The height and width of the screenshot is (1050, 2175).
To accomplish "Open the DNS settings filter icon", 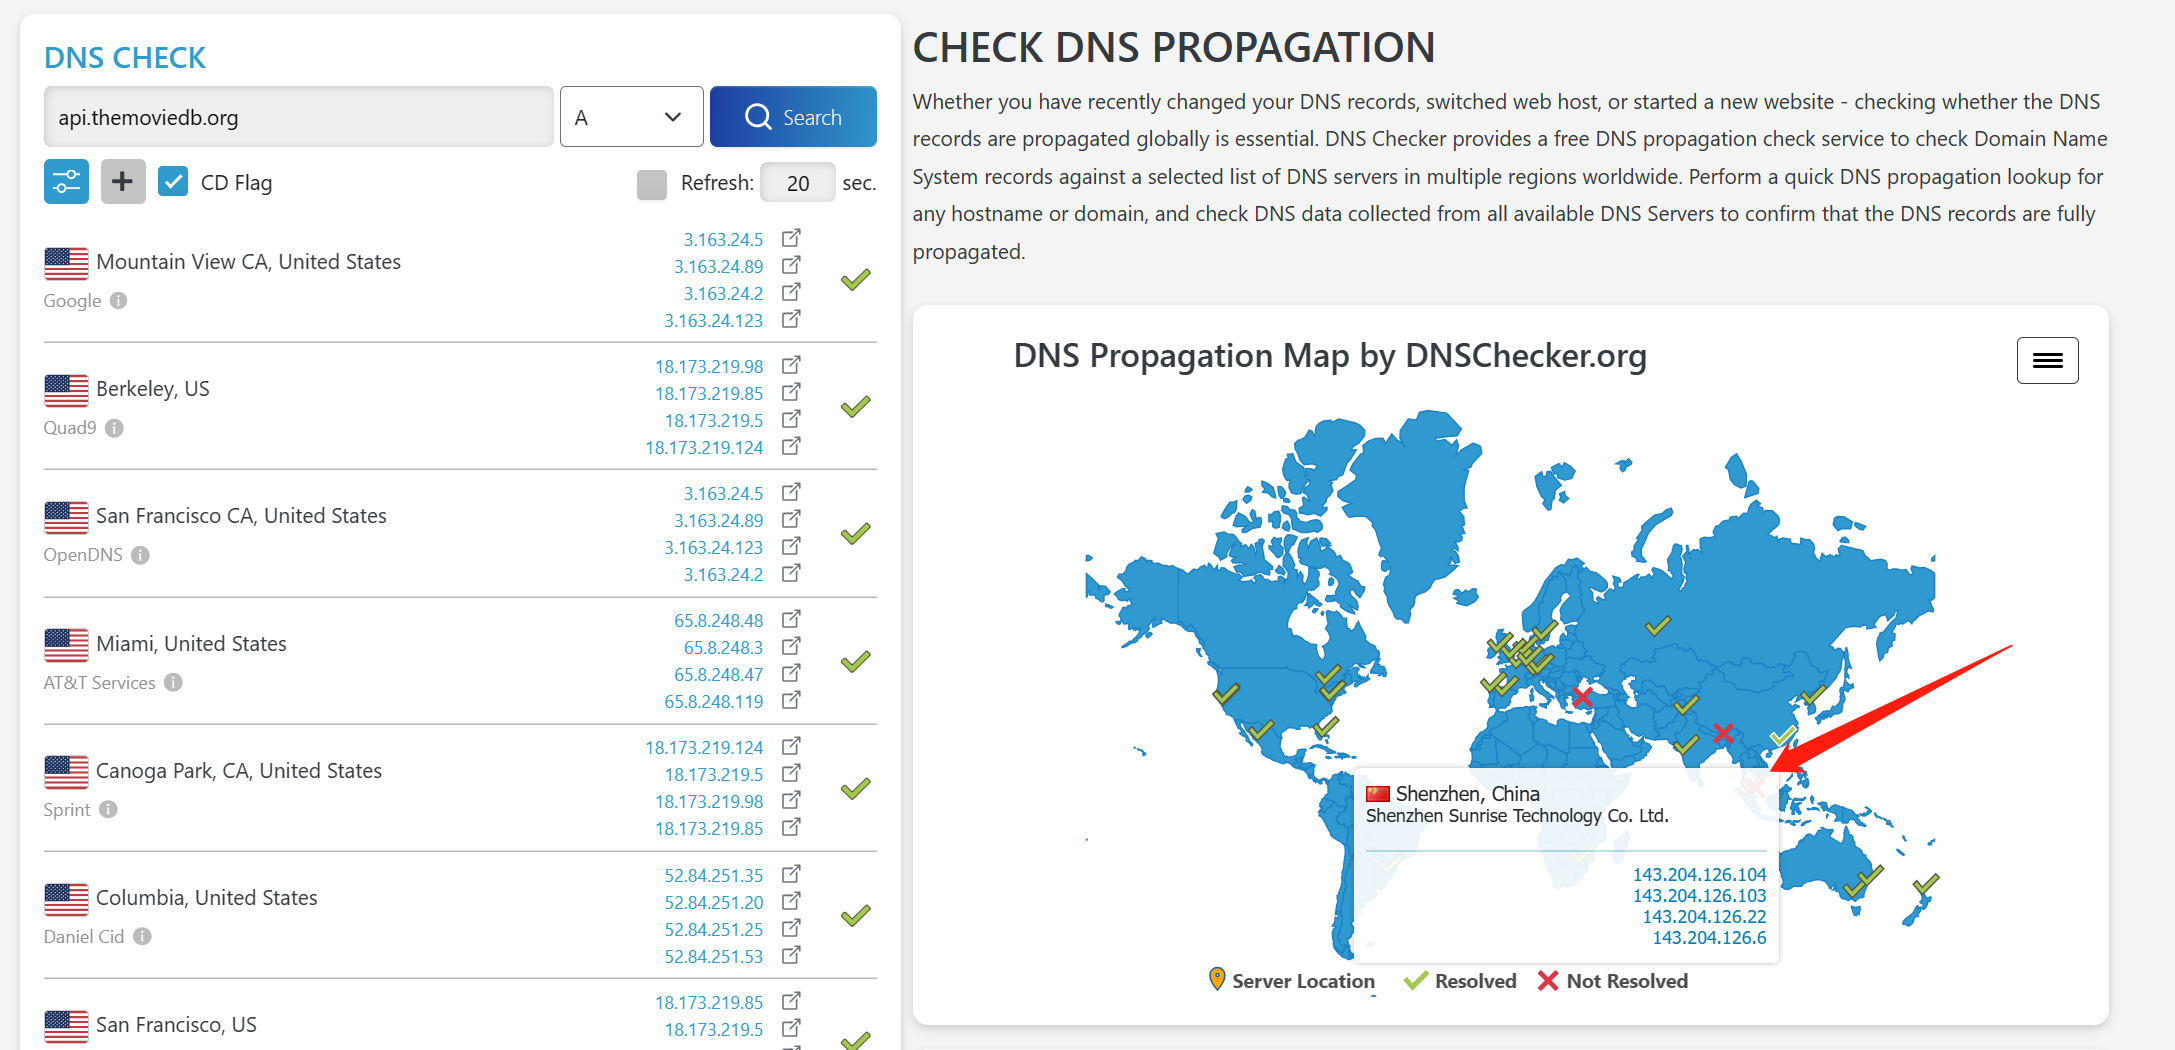I will (x=66, y=182).
